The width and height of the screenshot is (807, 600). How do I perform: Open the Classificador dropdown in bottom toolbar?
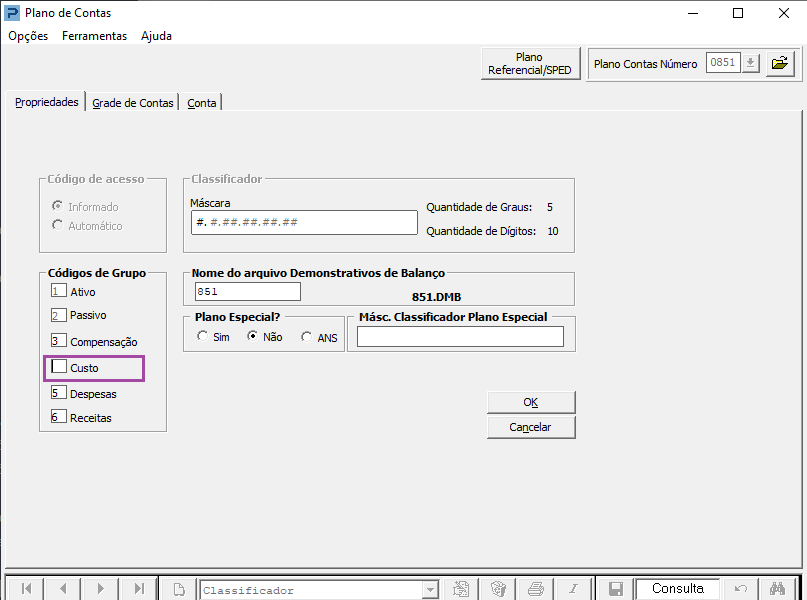(x=430, y=590)
